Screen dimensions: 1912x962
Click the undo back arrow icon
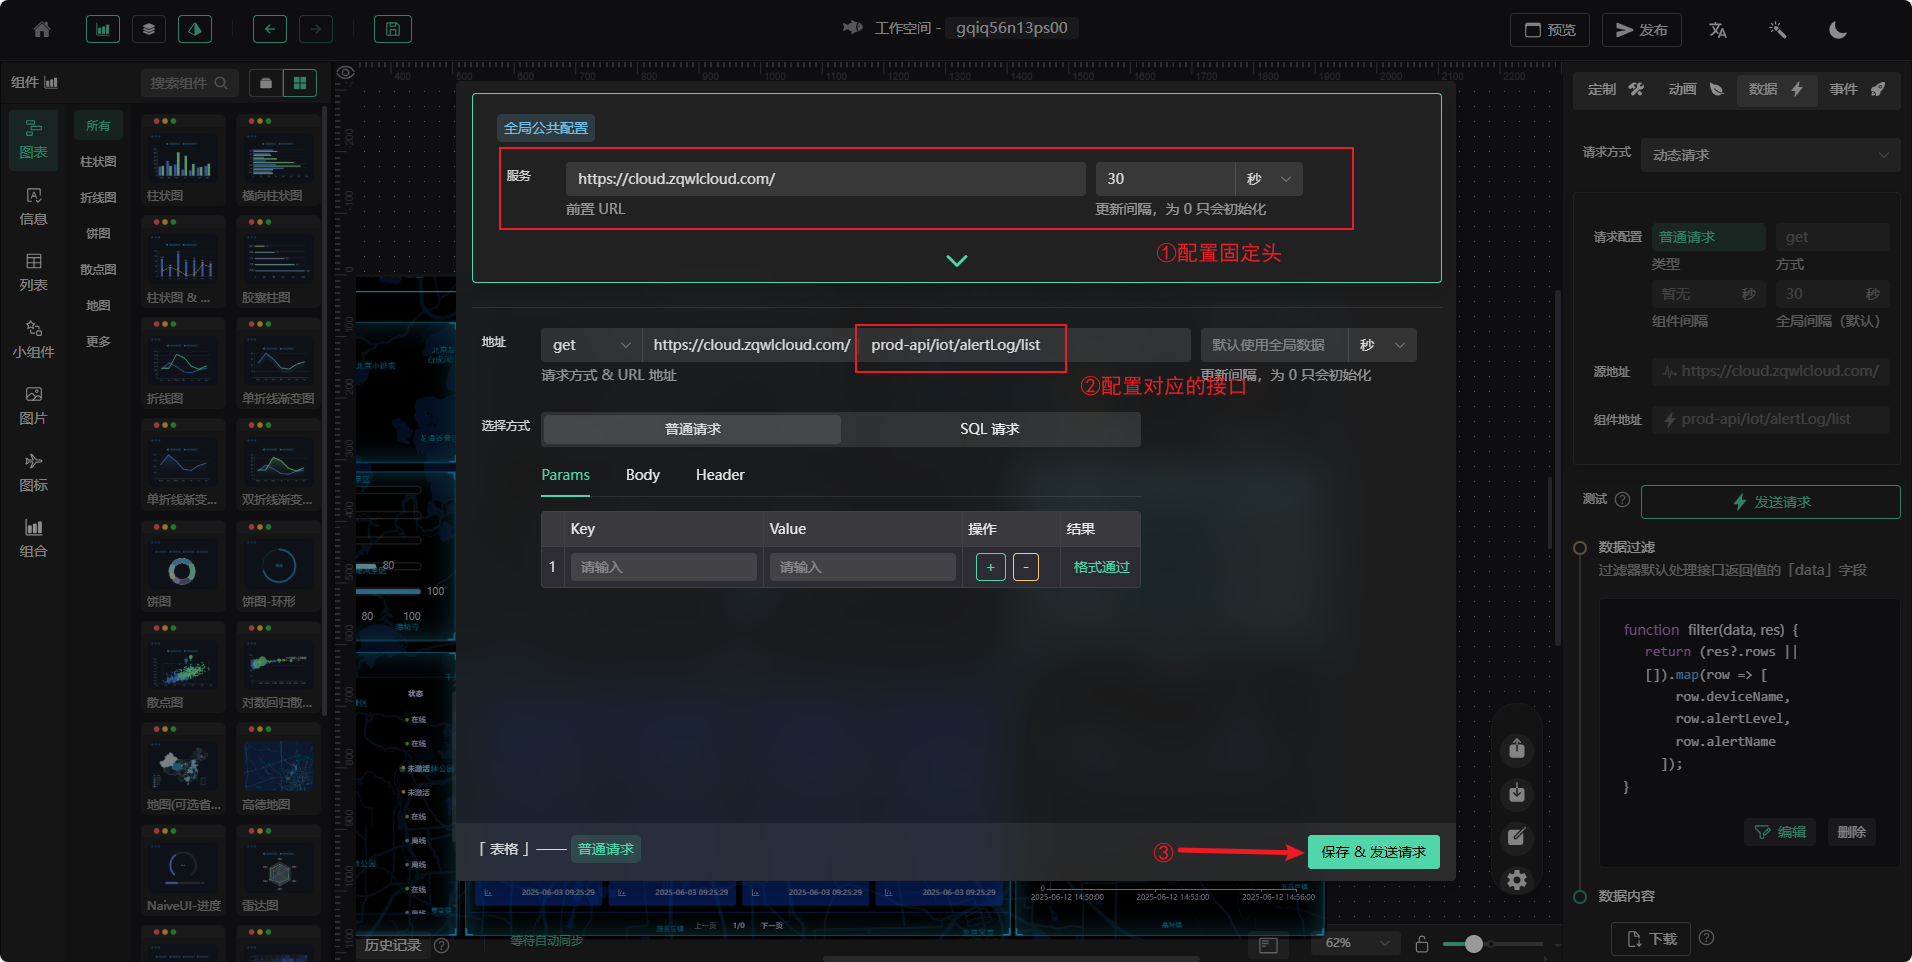269,30
